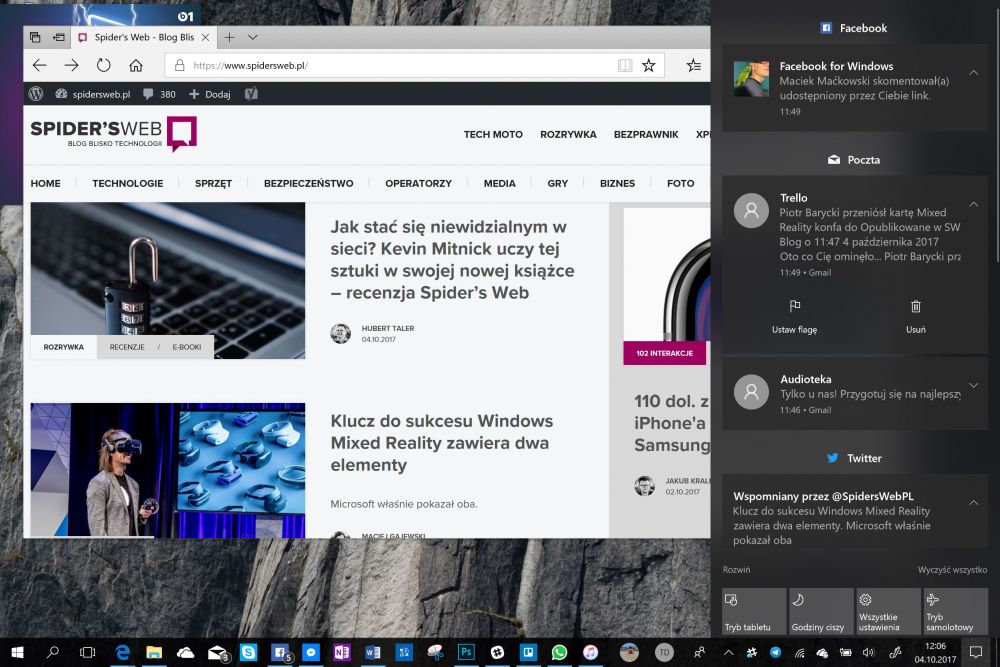Collapse the Twitter notification chevron

coord(974,502)
